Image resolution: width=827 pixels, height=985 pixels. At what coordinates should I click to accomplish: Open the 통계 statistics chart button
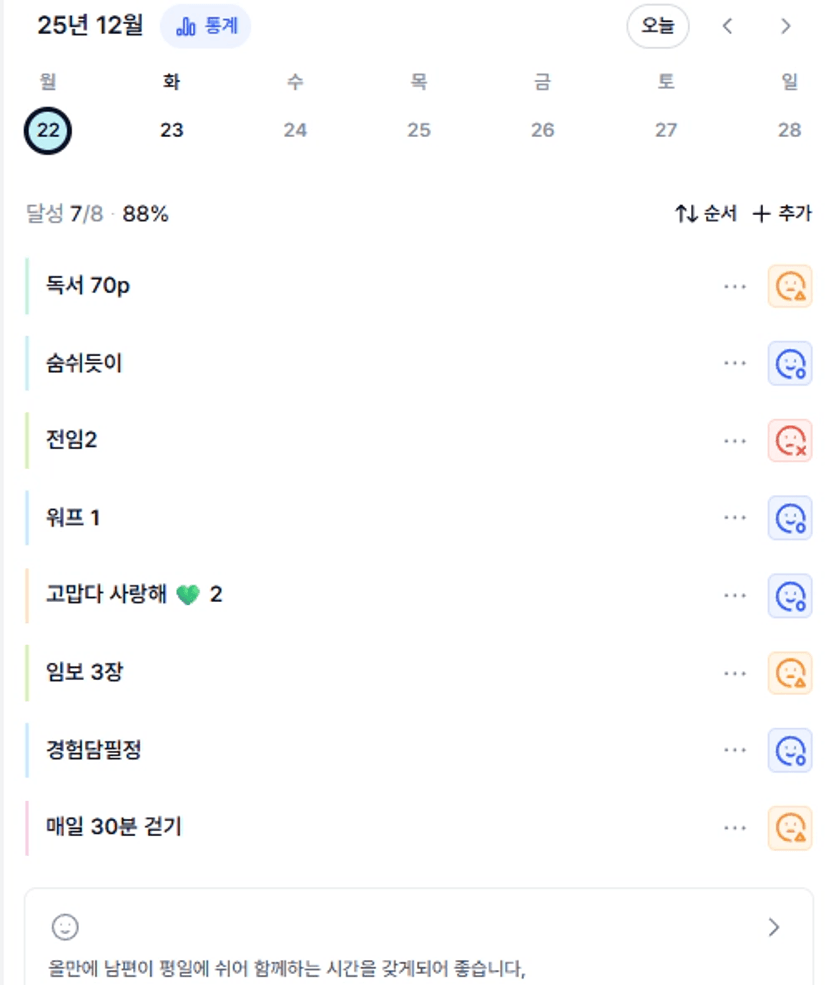(206, 26)
